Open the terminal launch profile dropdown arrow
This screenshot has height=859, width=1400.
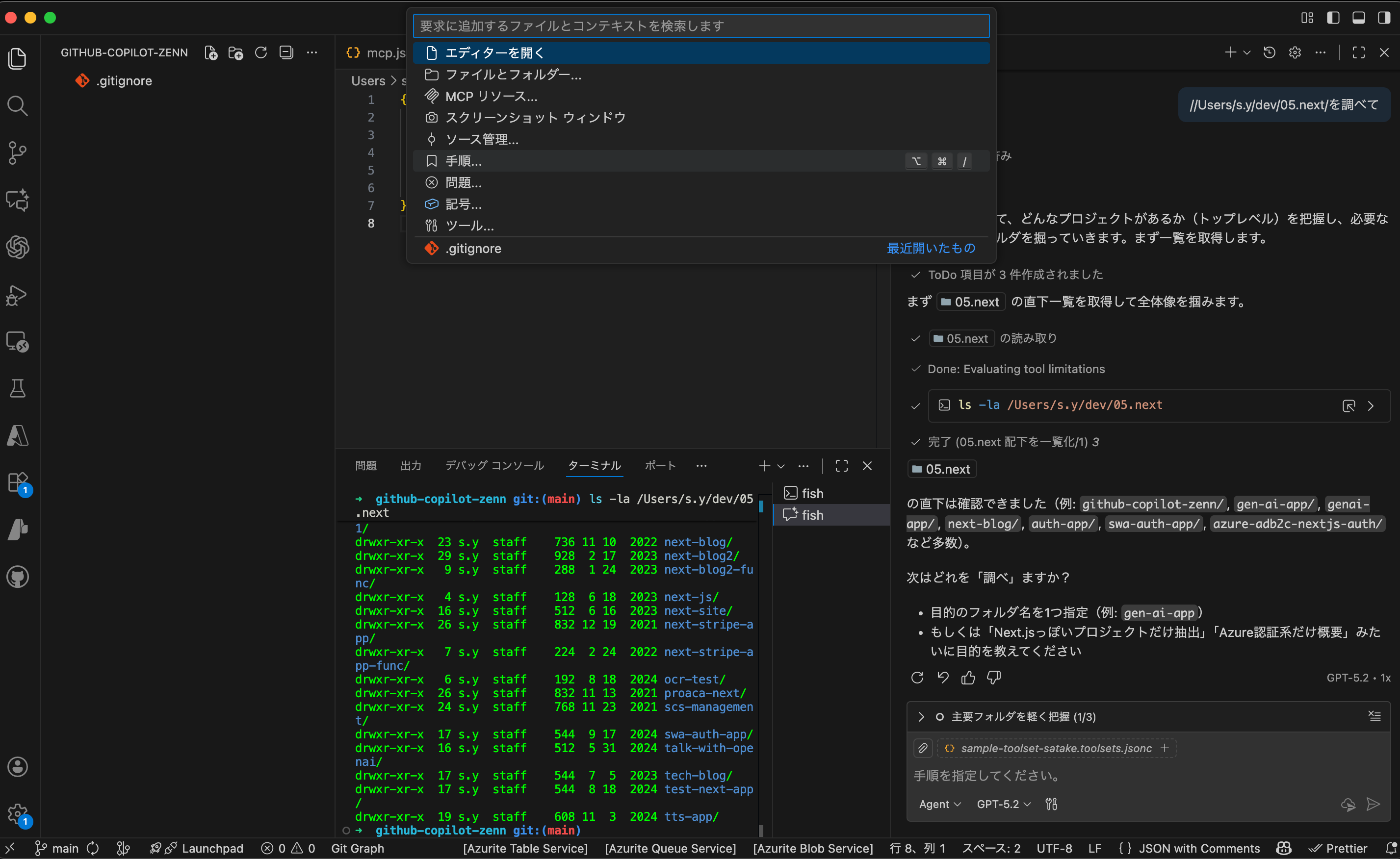click(781, 466)
